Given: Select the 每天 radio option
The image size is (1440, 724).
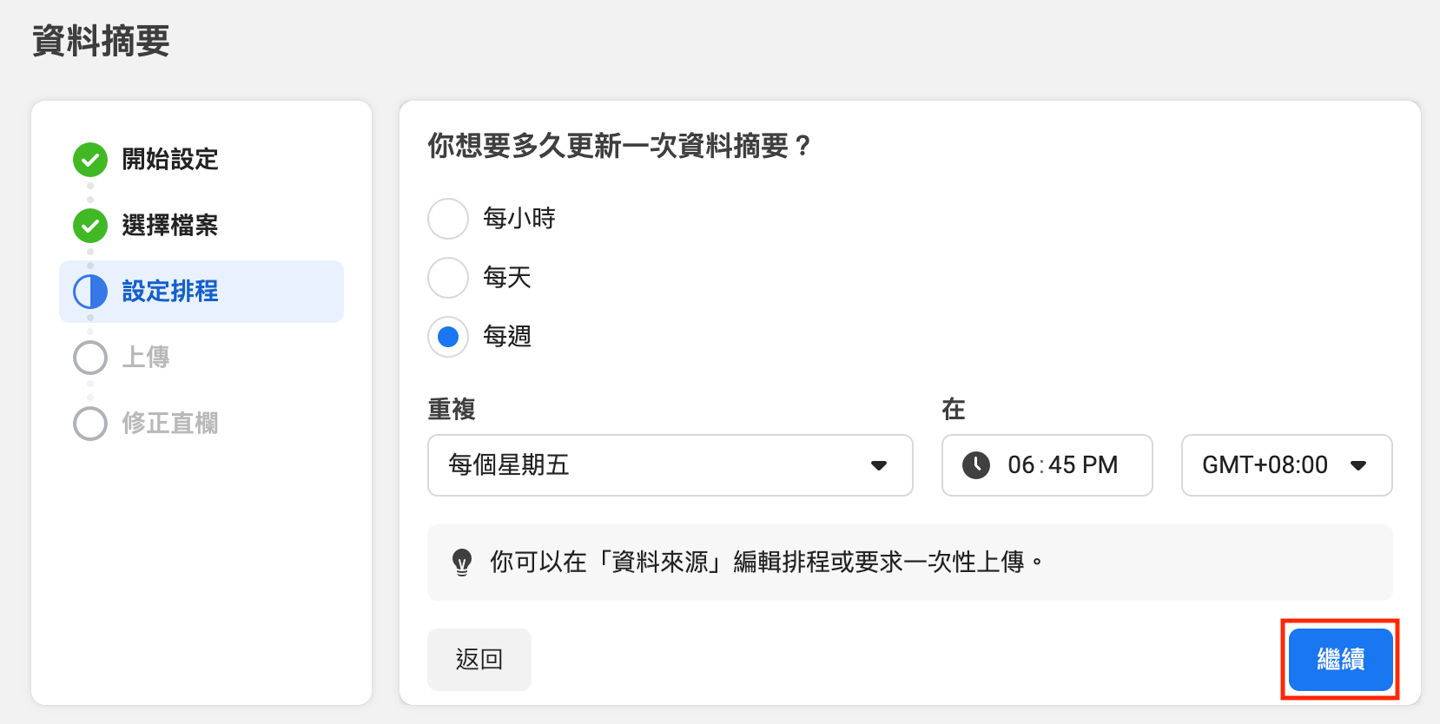Looking at the screenshot, I should (x=448, y=278).
